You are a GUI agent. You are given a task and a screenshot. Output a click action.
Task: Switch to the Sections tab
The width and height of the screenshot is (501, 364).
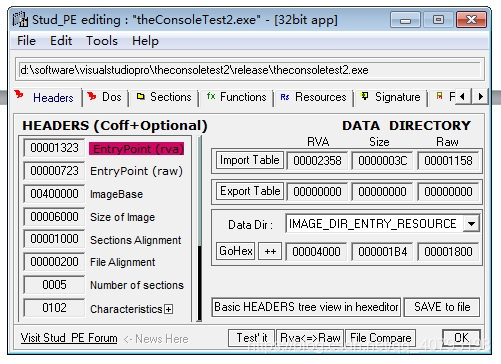point(164,97)
